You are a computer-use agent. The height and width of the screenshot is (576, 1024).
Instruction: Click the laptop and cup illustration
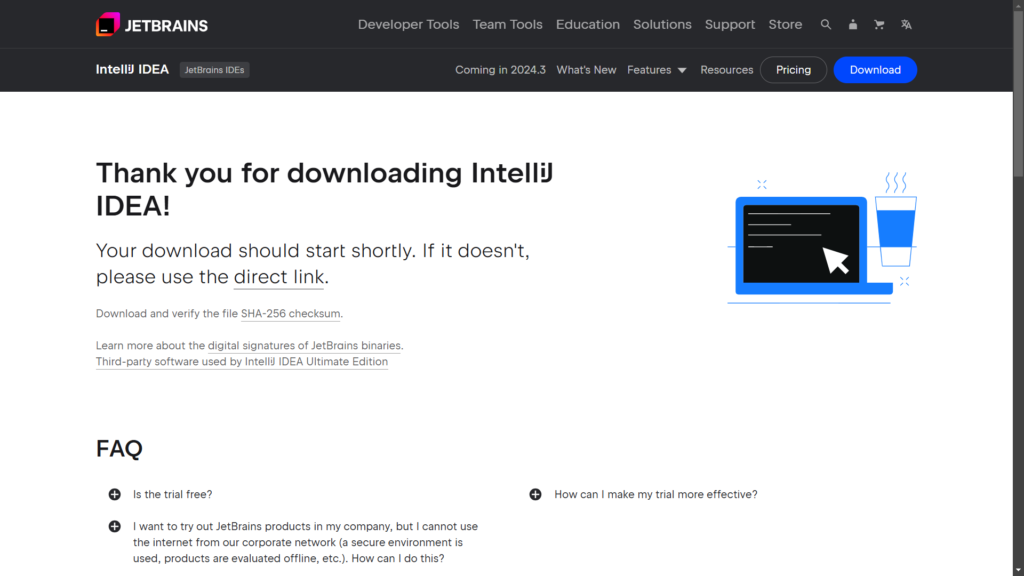click(x=822, y=238)
